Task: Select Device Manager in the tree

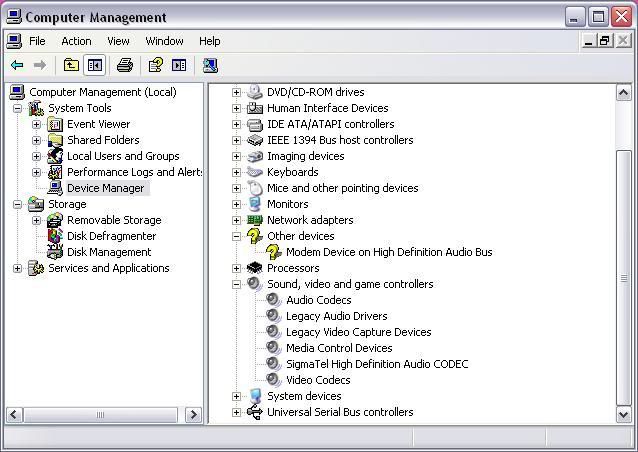Action: tap(105, 188)
